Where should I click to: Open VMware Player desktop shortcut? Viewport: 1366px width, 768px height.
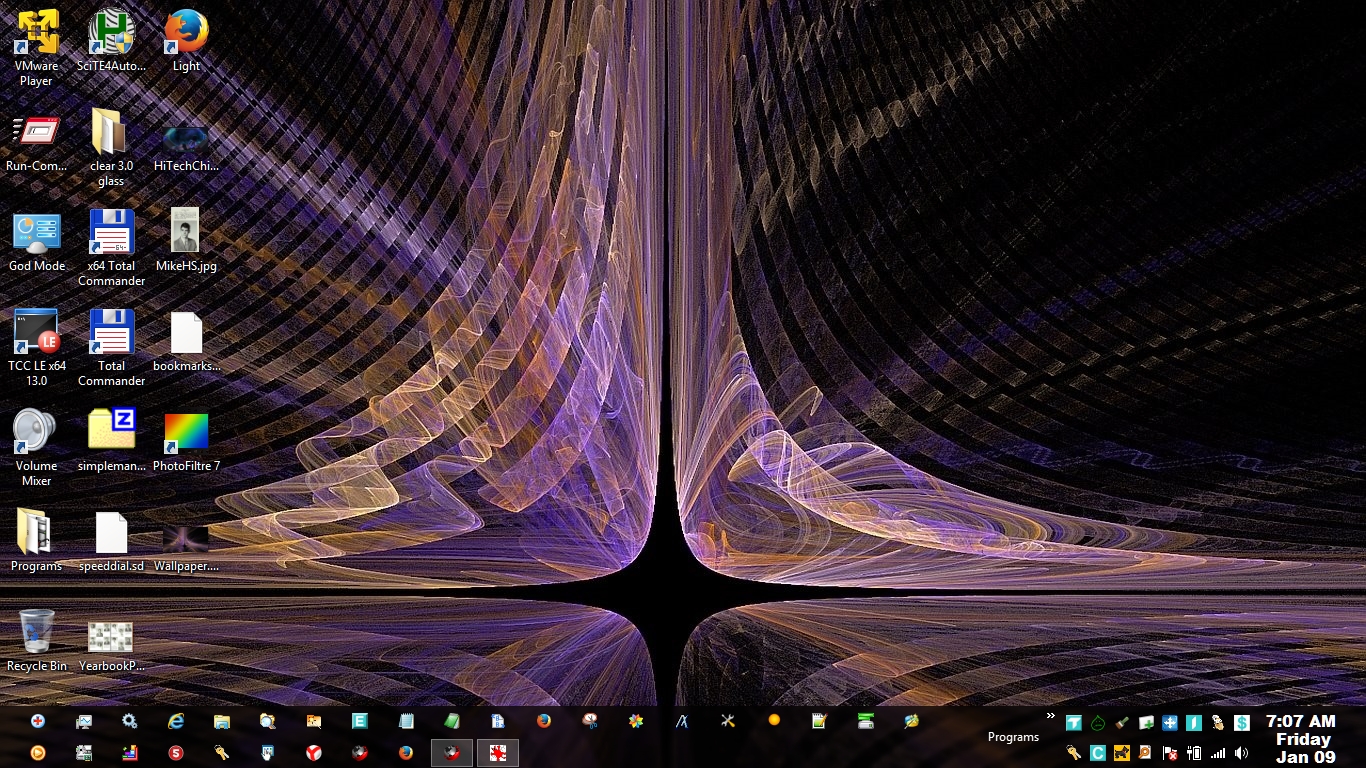36,32
